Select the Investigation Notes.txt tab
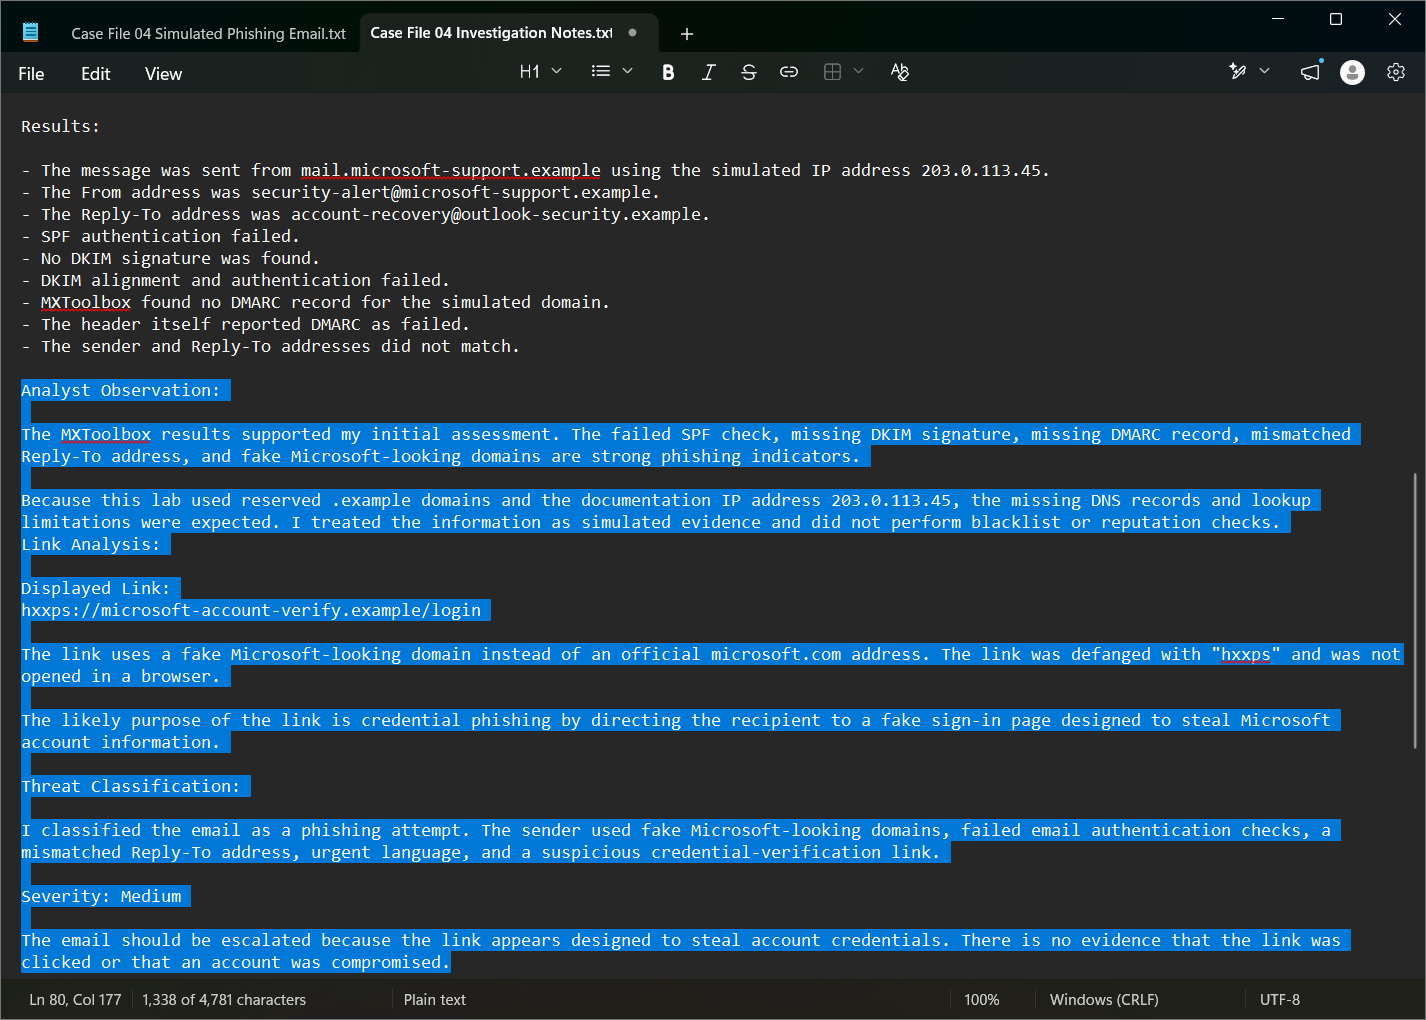 [491, 33]
